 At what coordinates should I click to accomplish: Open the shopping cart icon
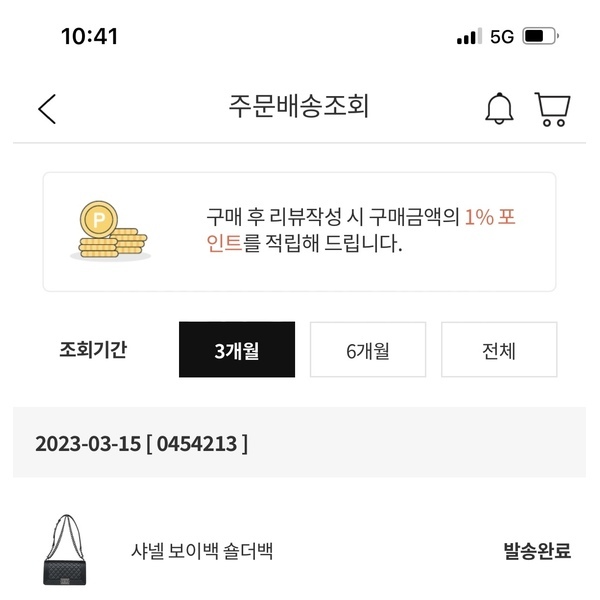553,109
